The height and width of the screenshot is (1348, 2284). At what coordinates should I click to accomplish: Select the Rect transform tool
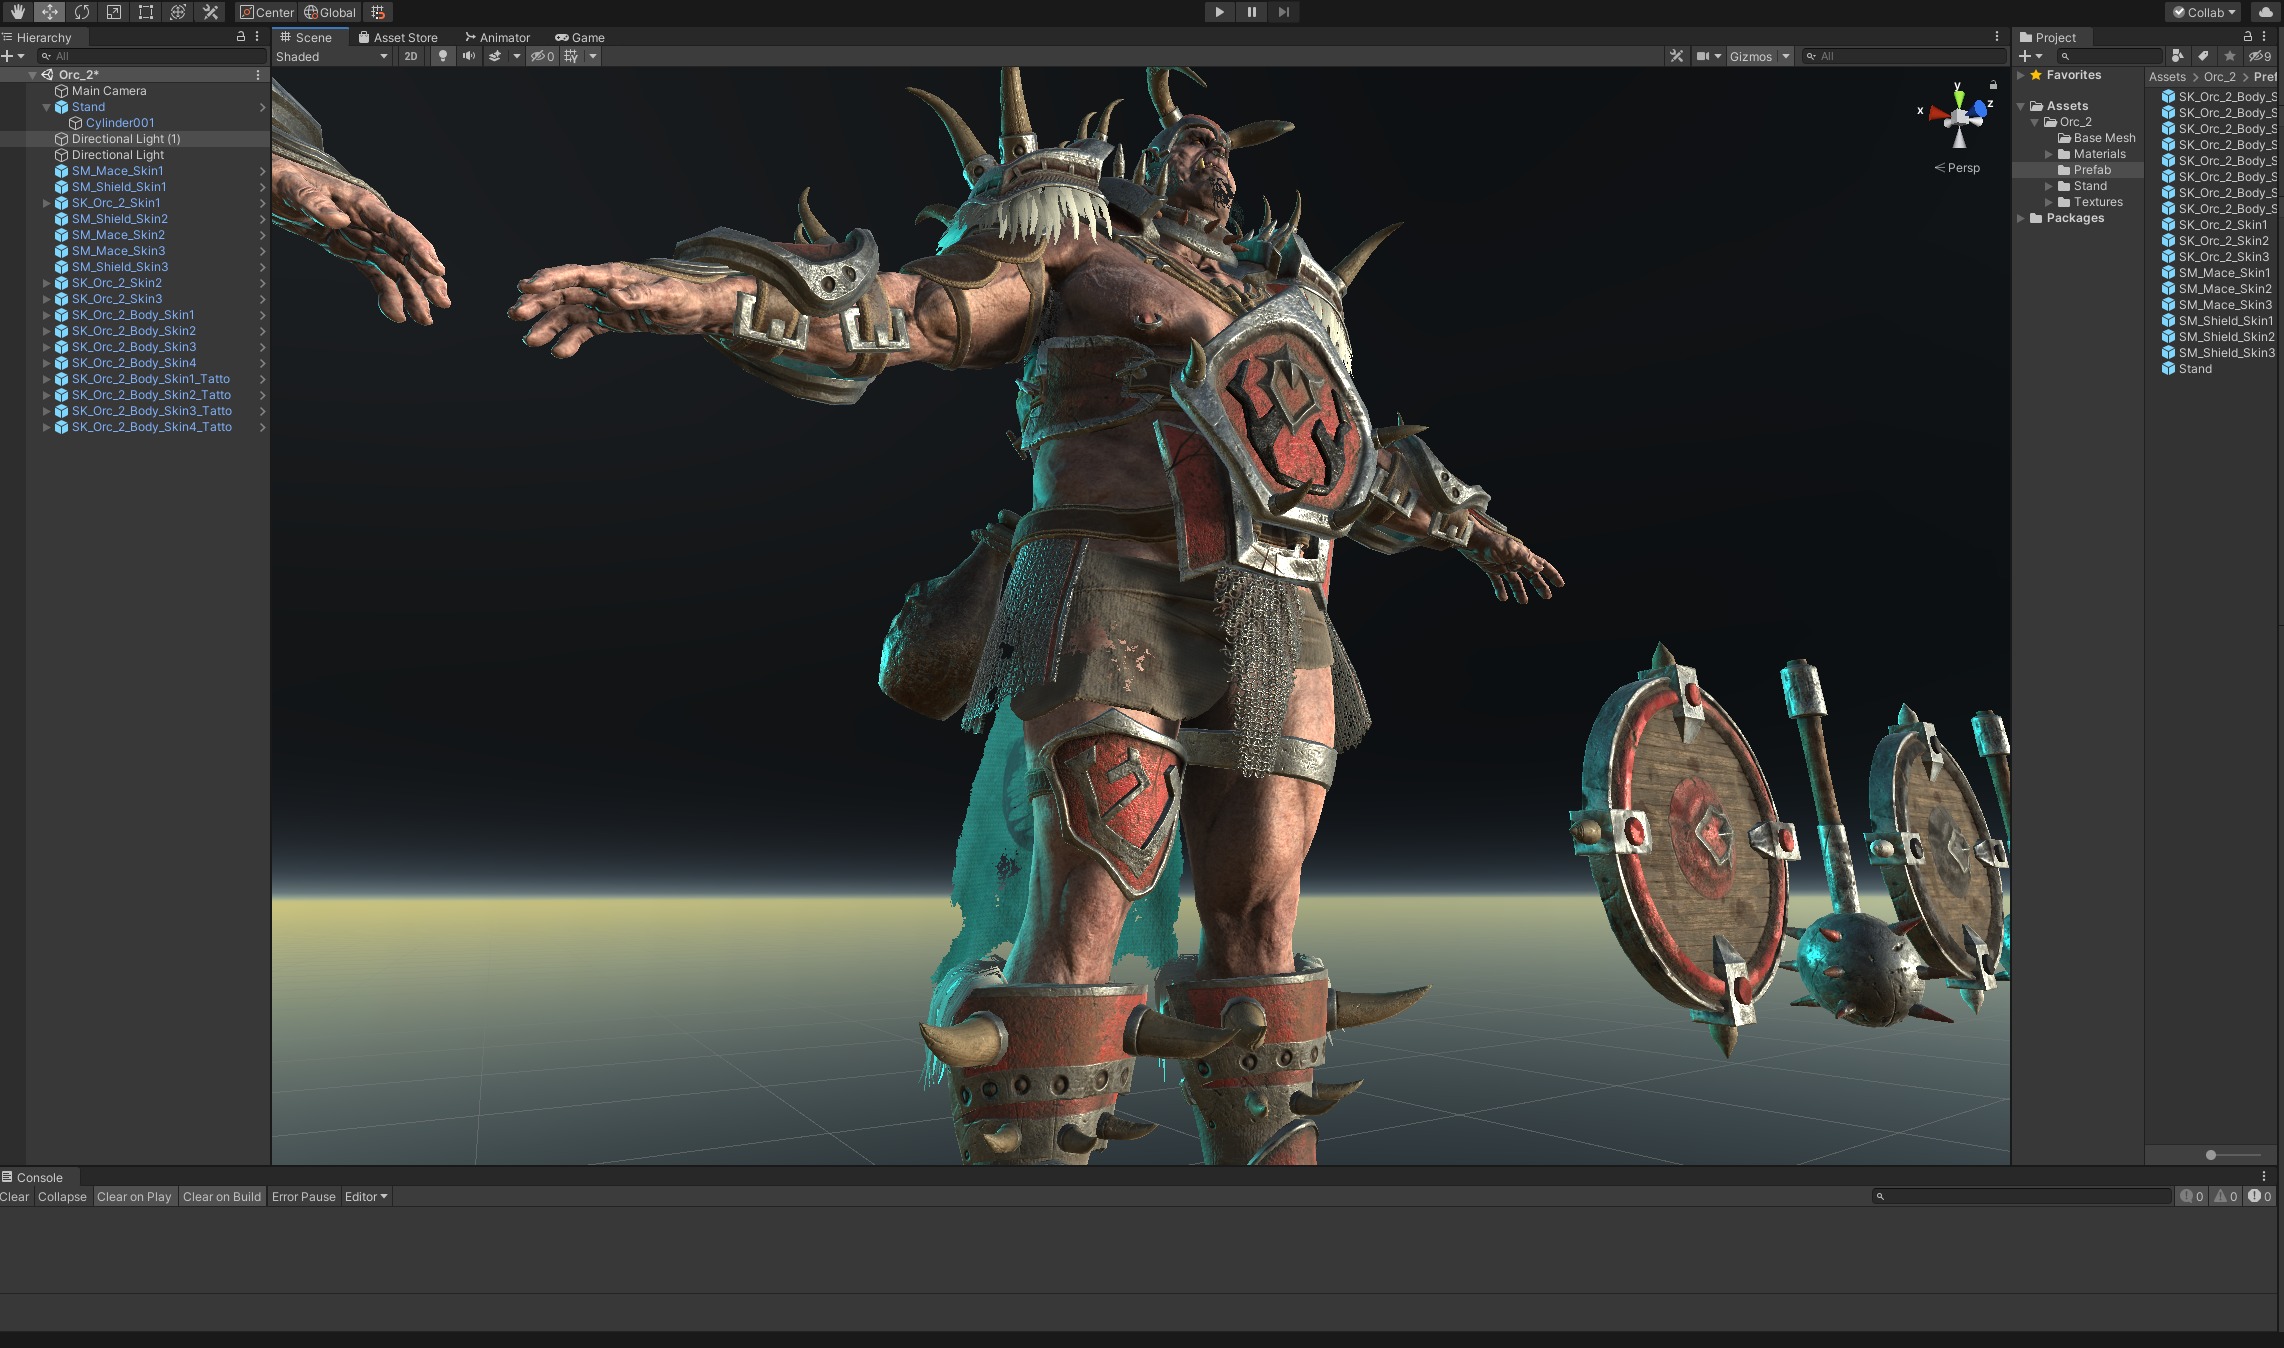(x=145, y=12)
